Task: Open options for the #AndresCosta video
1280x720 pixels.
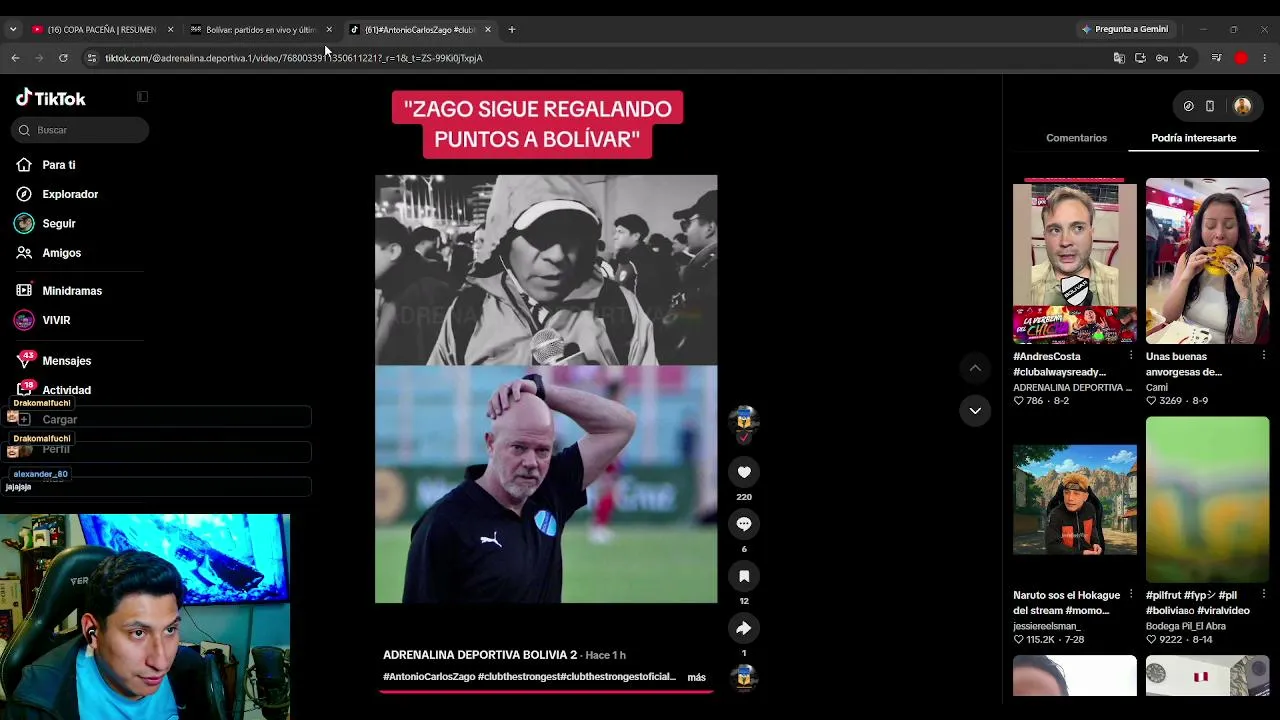Action: pos(1131,357)
